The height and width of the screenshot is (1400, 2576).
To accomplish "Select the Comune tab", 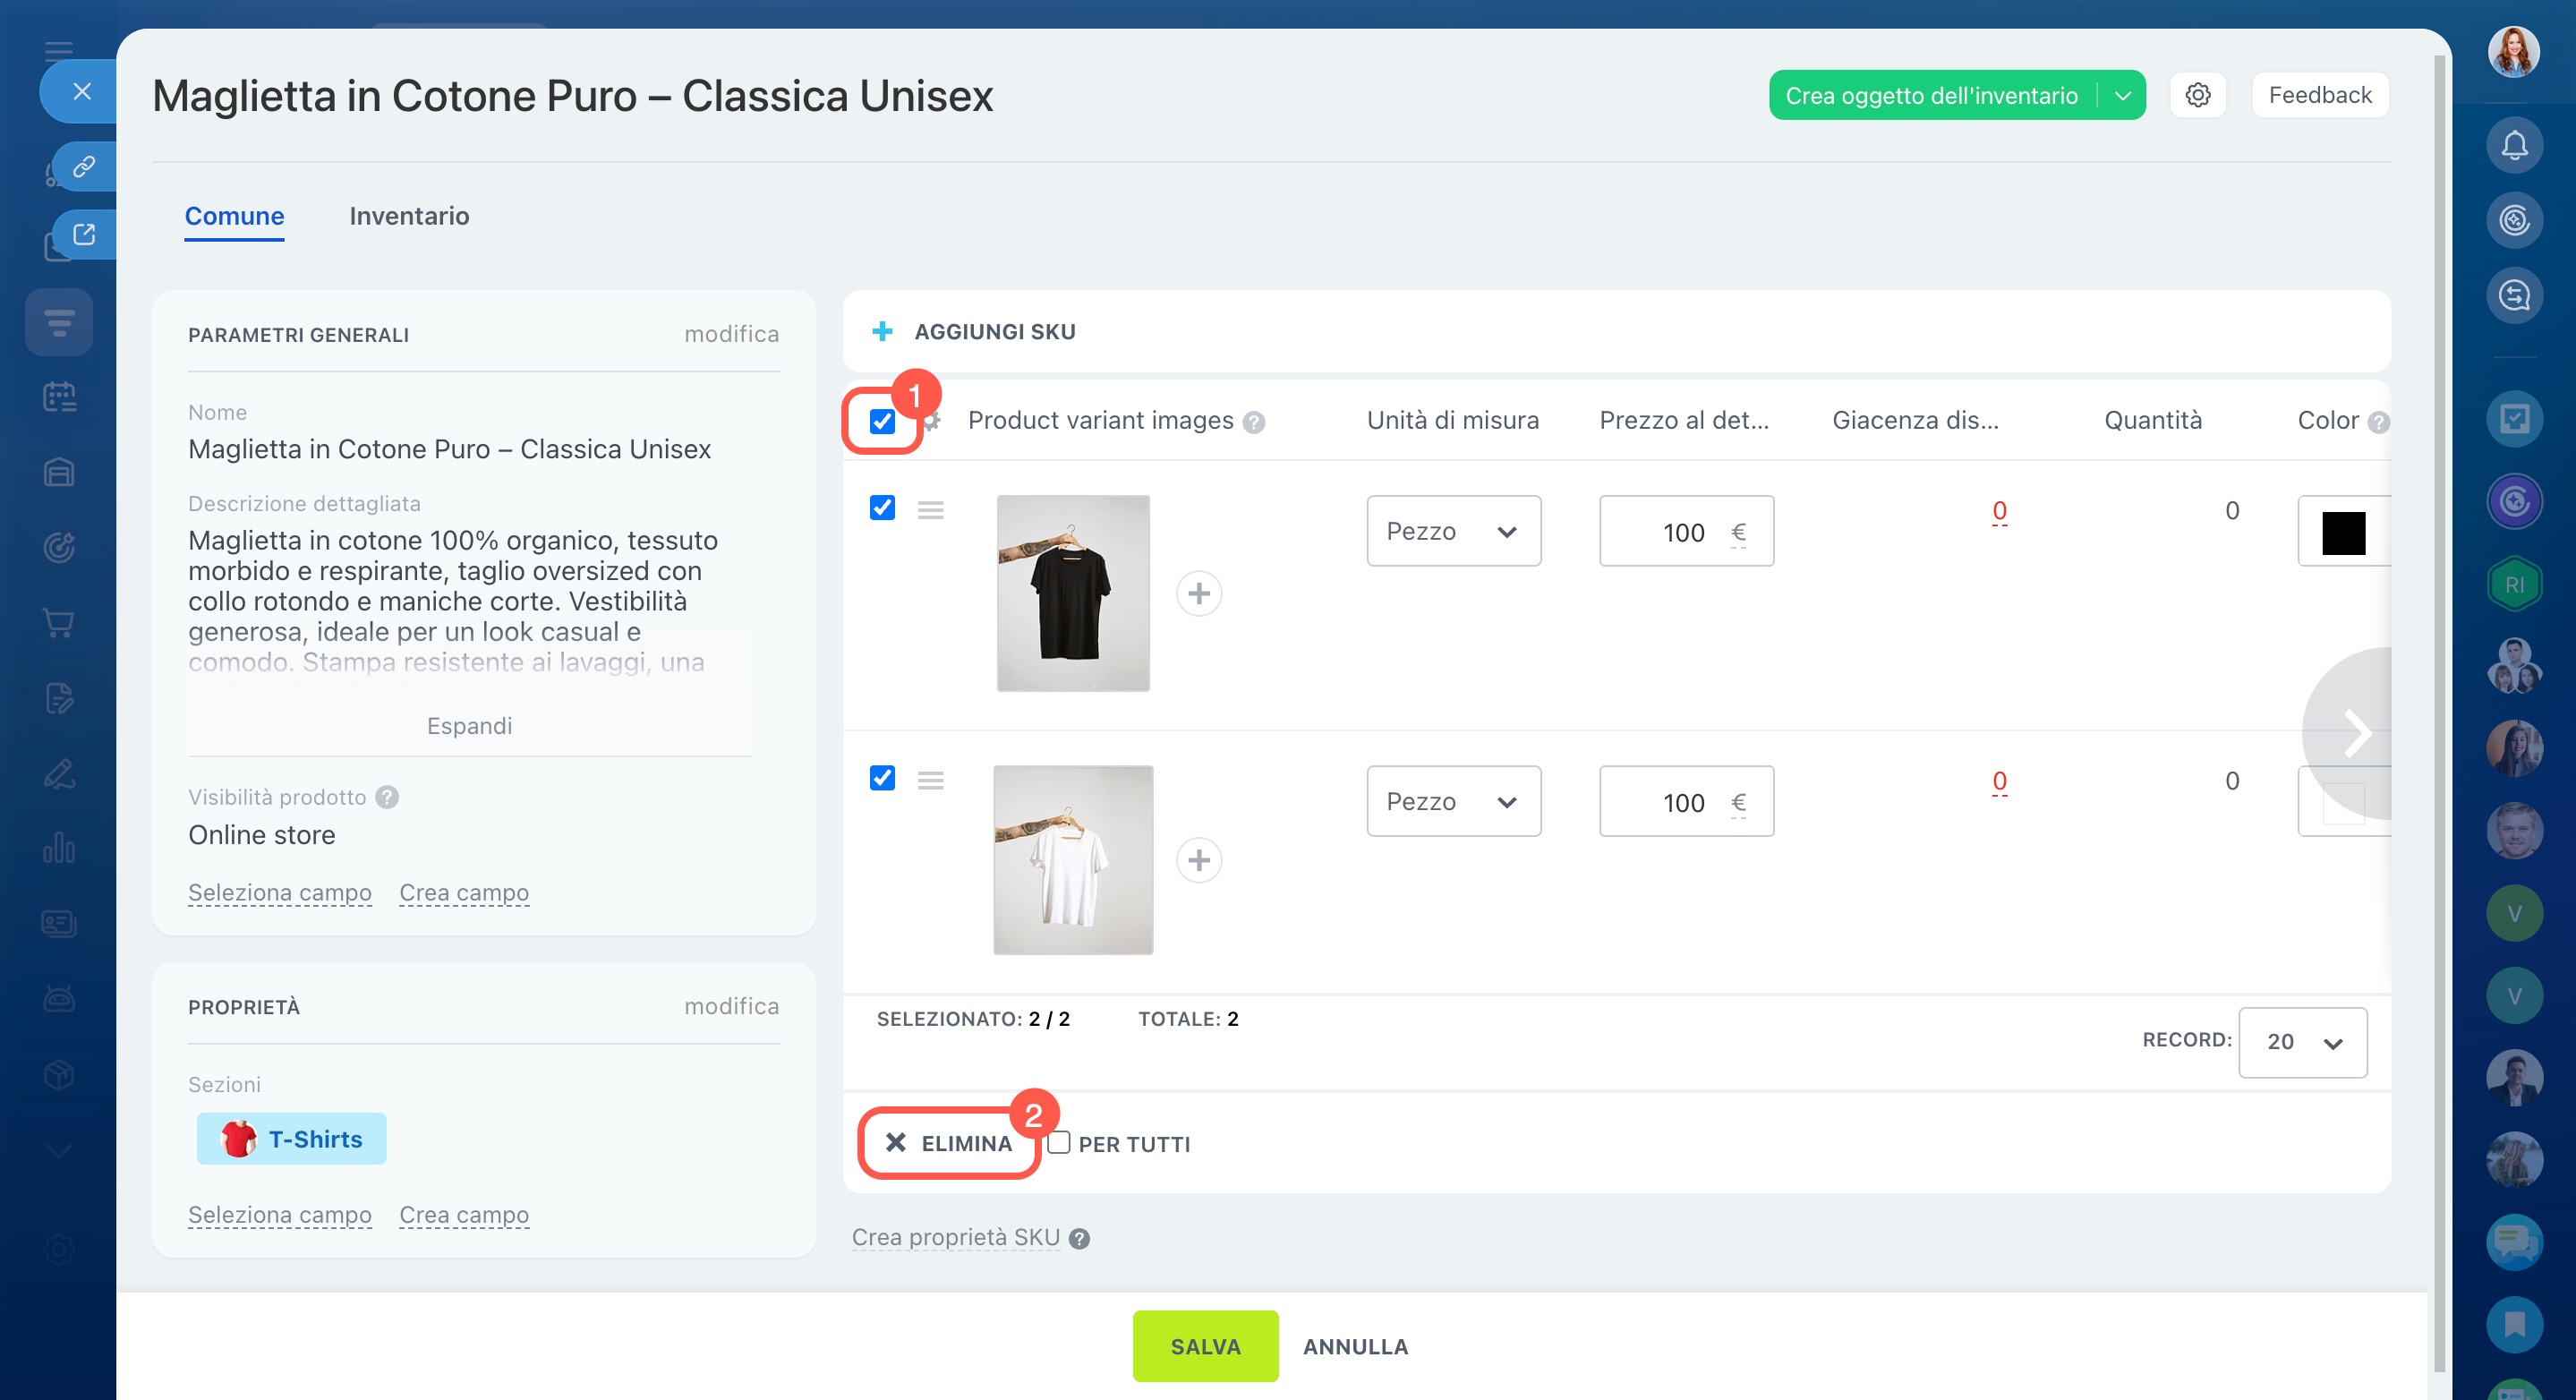I will [234, 216].
